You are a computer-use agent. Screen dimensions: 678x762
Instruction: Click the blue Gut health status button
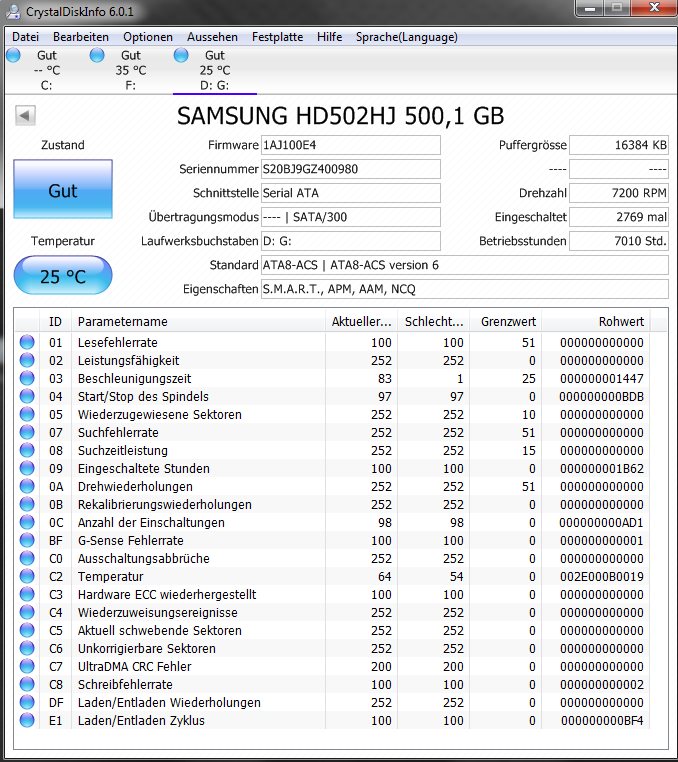point(63,189)
